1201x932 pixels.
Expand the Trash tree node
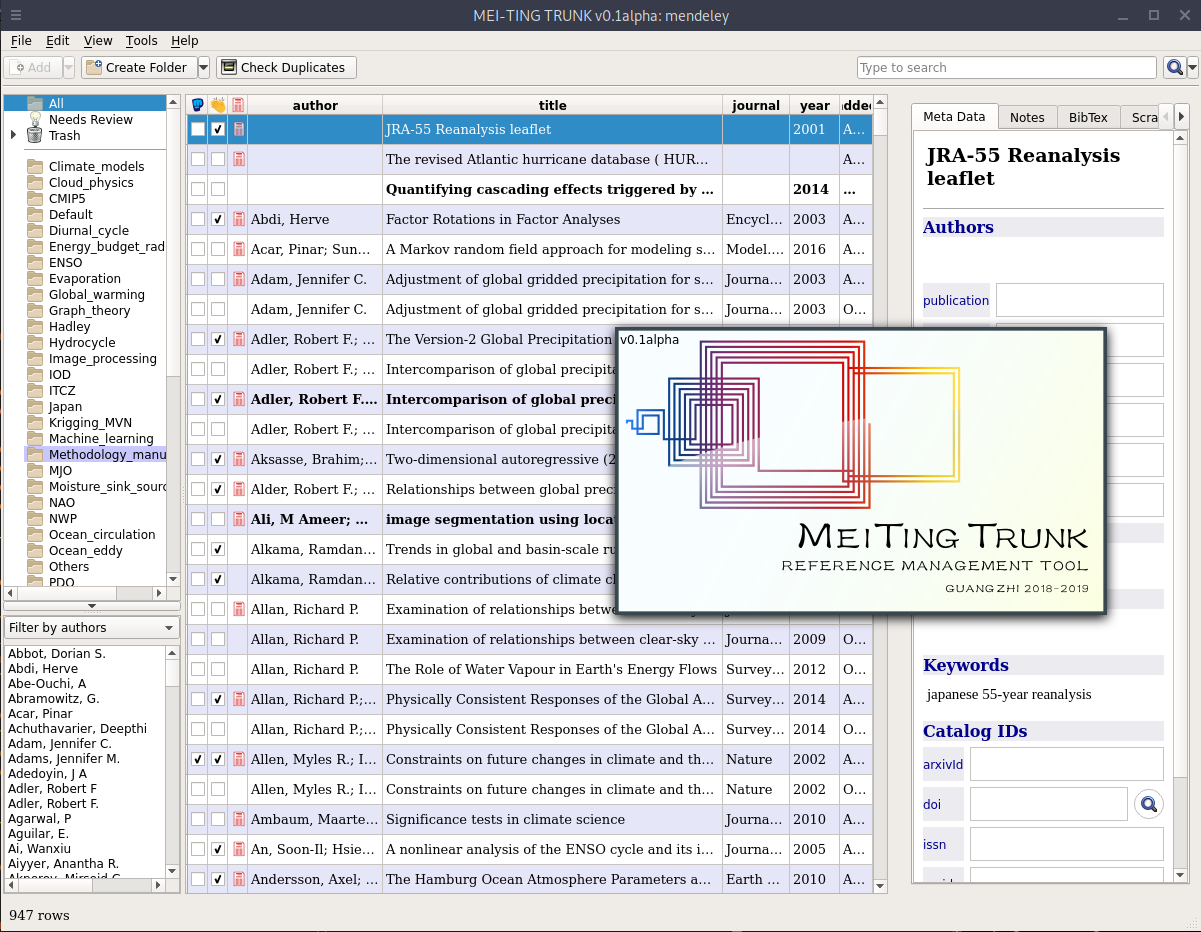point(13,135)
